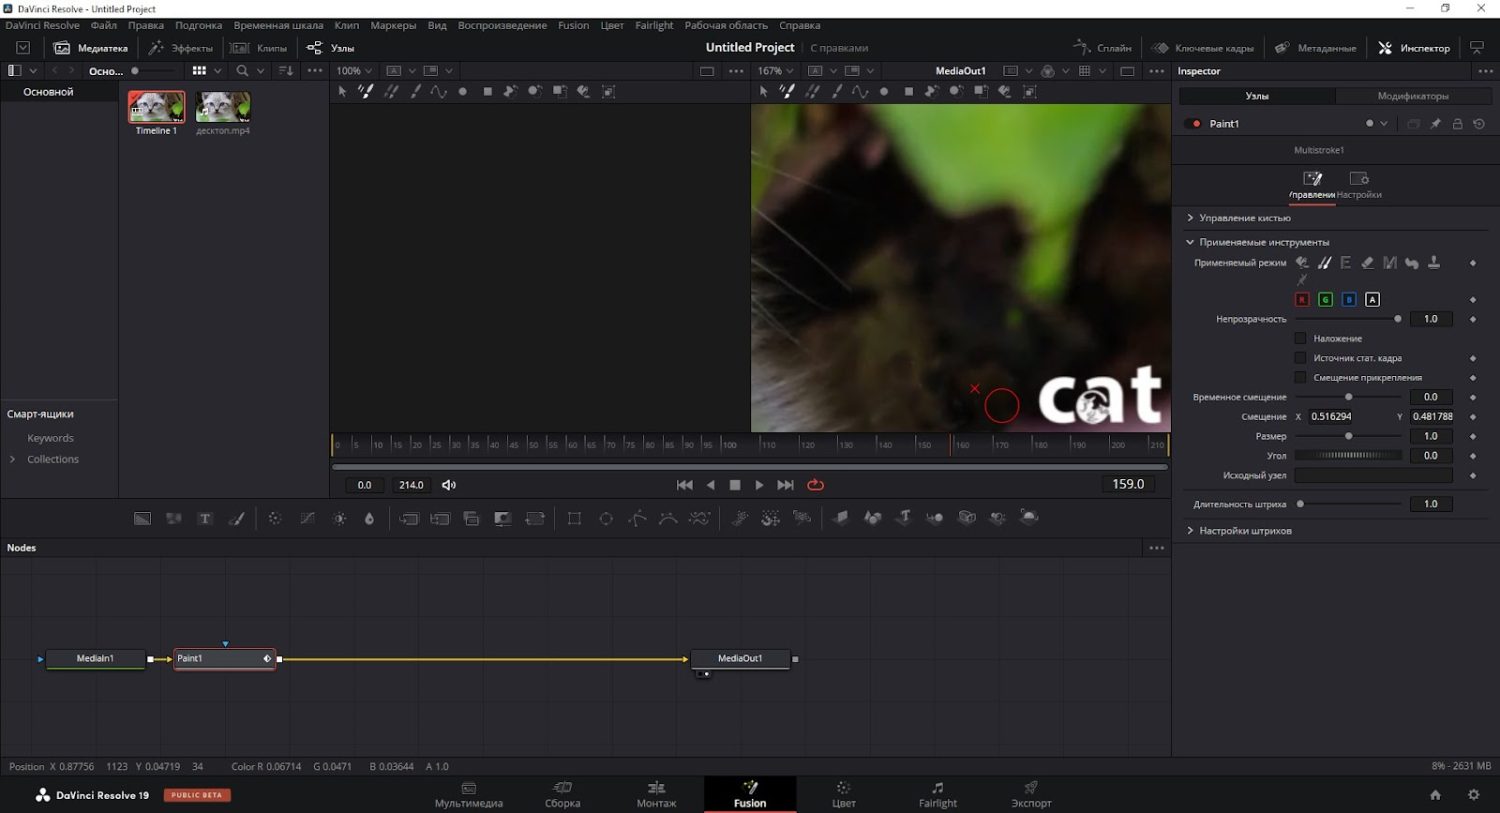1500x813 pixels.
Task: Open the Медиатека panel button
Action: 91,48
